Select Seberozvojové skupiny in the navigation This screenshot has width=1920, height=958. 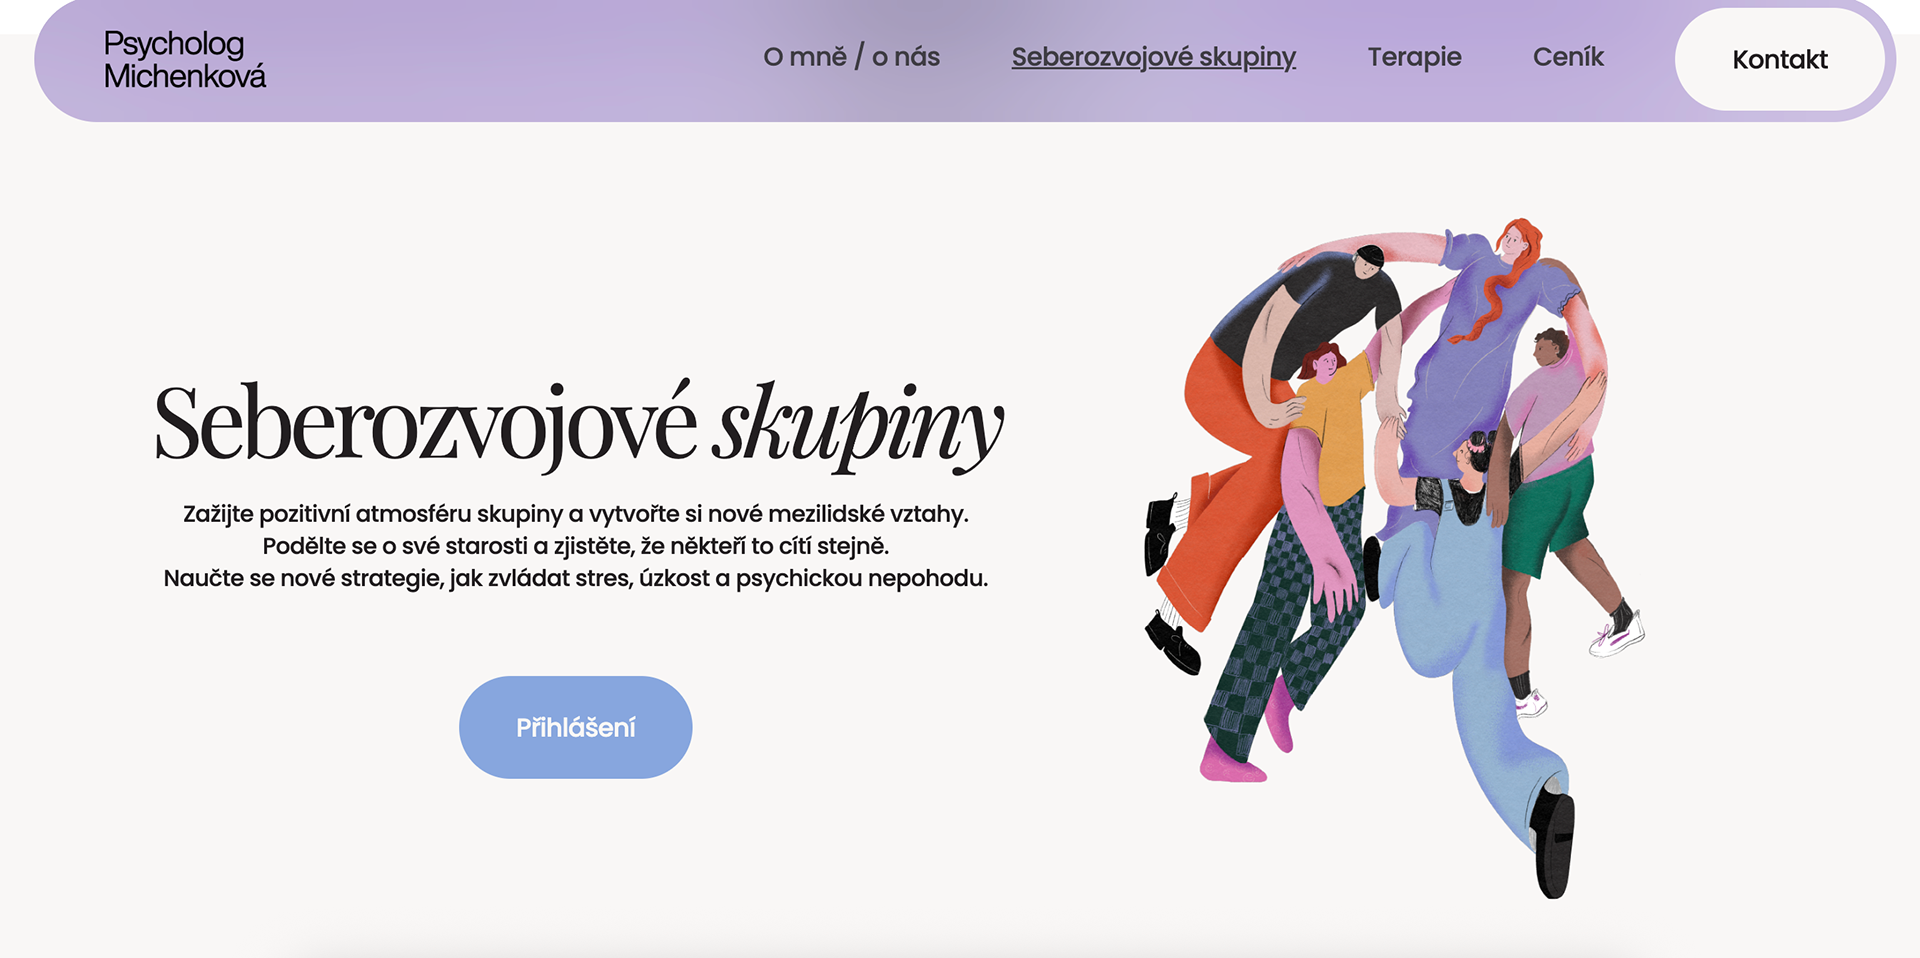1153,57
